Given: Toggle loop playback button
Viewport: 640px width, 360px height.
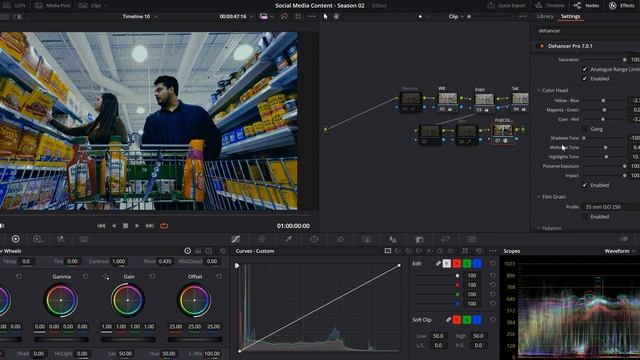Looking at the screenshot, I should tap(164, 226).
